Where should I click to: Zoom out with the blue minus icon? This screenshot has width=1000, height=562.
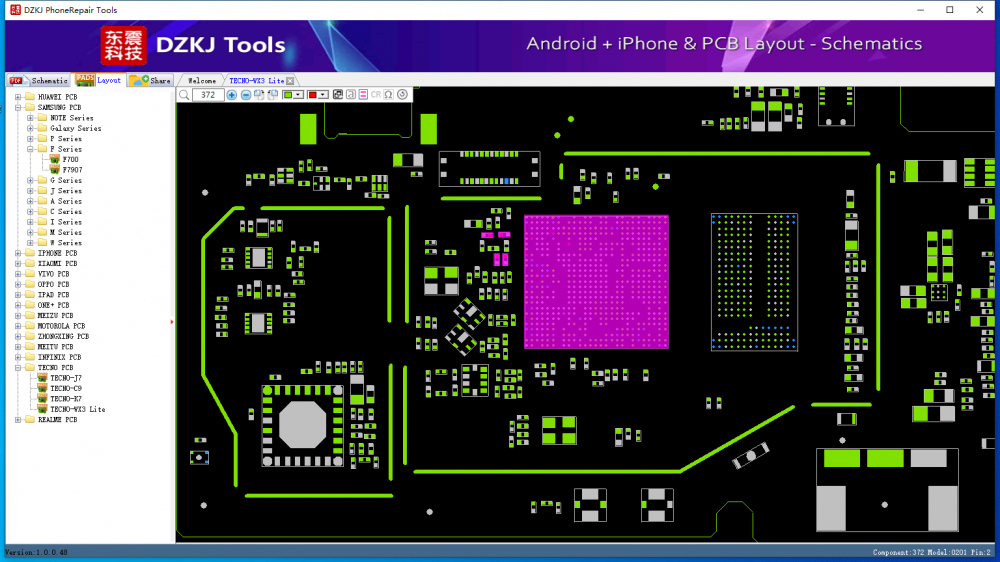tap(246, 95)
